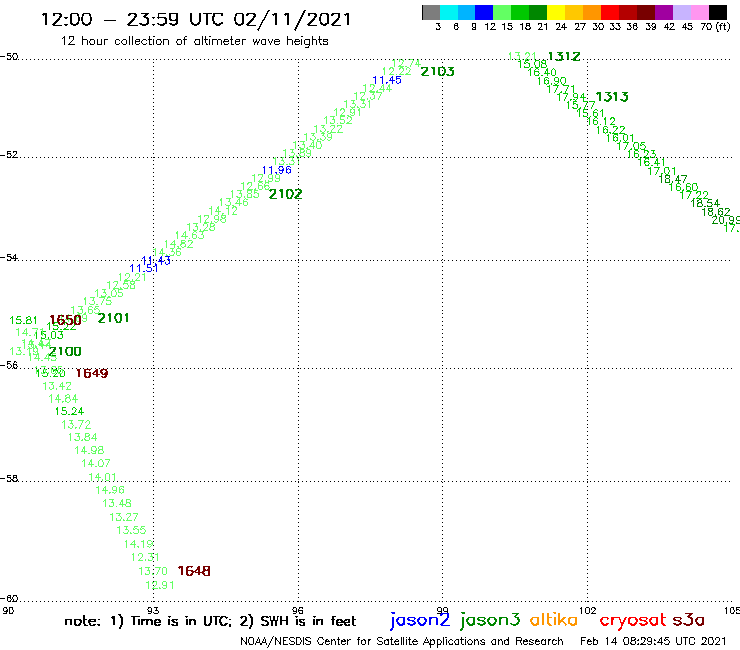Image resolution: width=740 pixels, height=650 pixels.
Task: Click the wave height value '15.81'
Action: (x=23, y=321)
